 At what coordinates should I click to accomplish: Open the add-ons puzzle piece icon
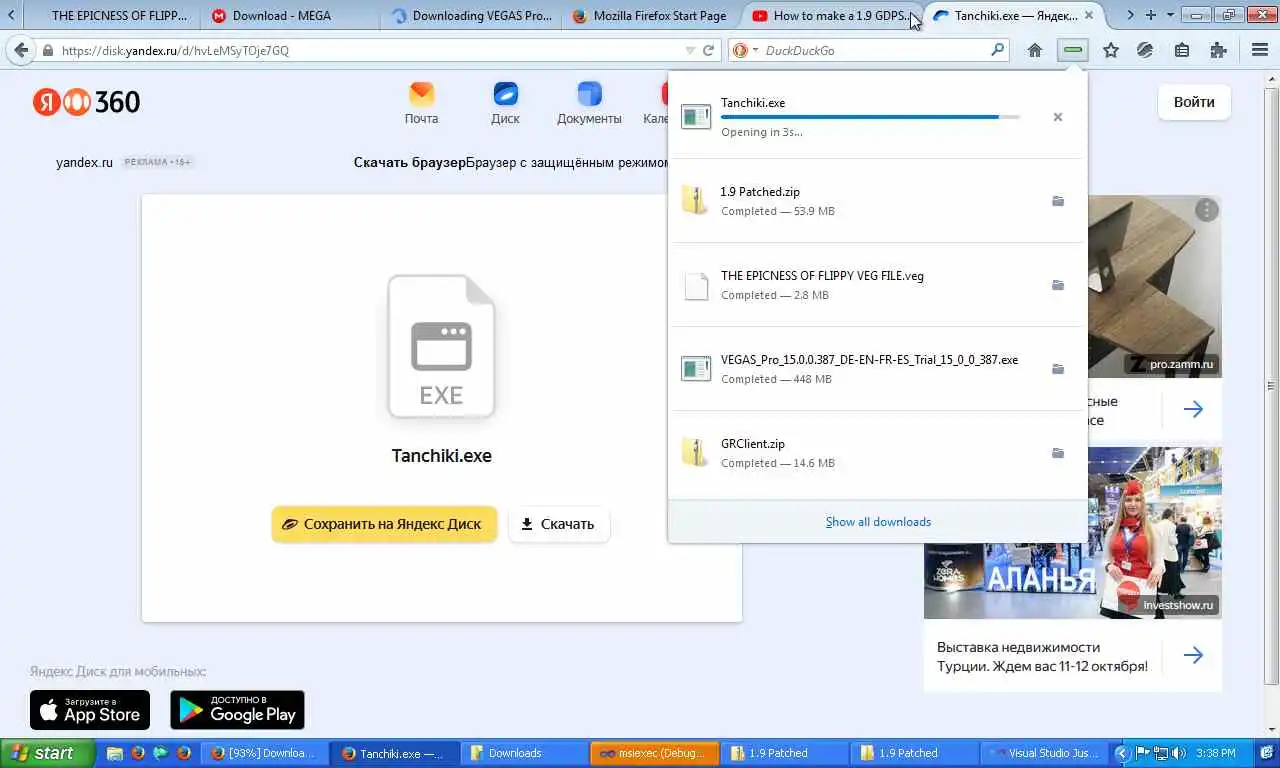[x=1218, y=50]
